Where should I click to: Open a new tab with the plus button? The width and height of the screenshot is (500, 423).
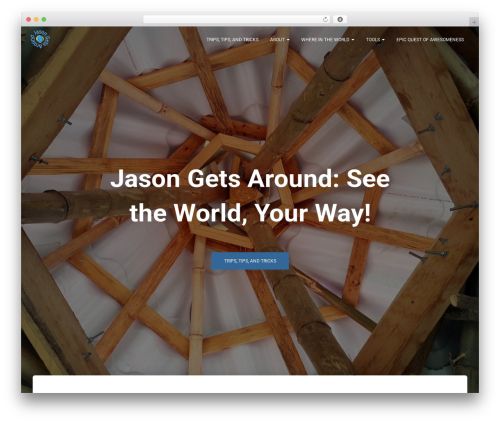474,22
